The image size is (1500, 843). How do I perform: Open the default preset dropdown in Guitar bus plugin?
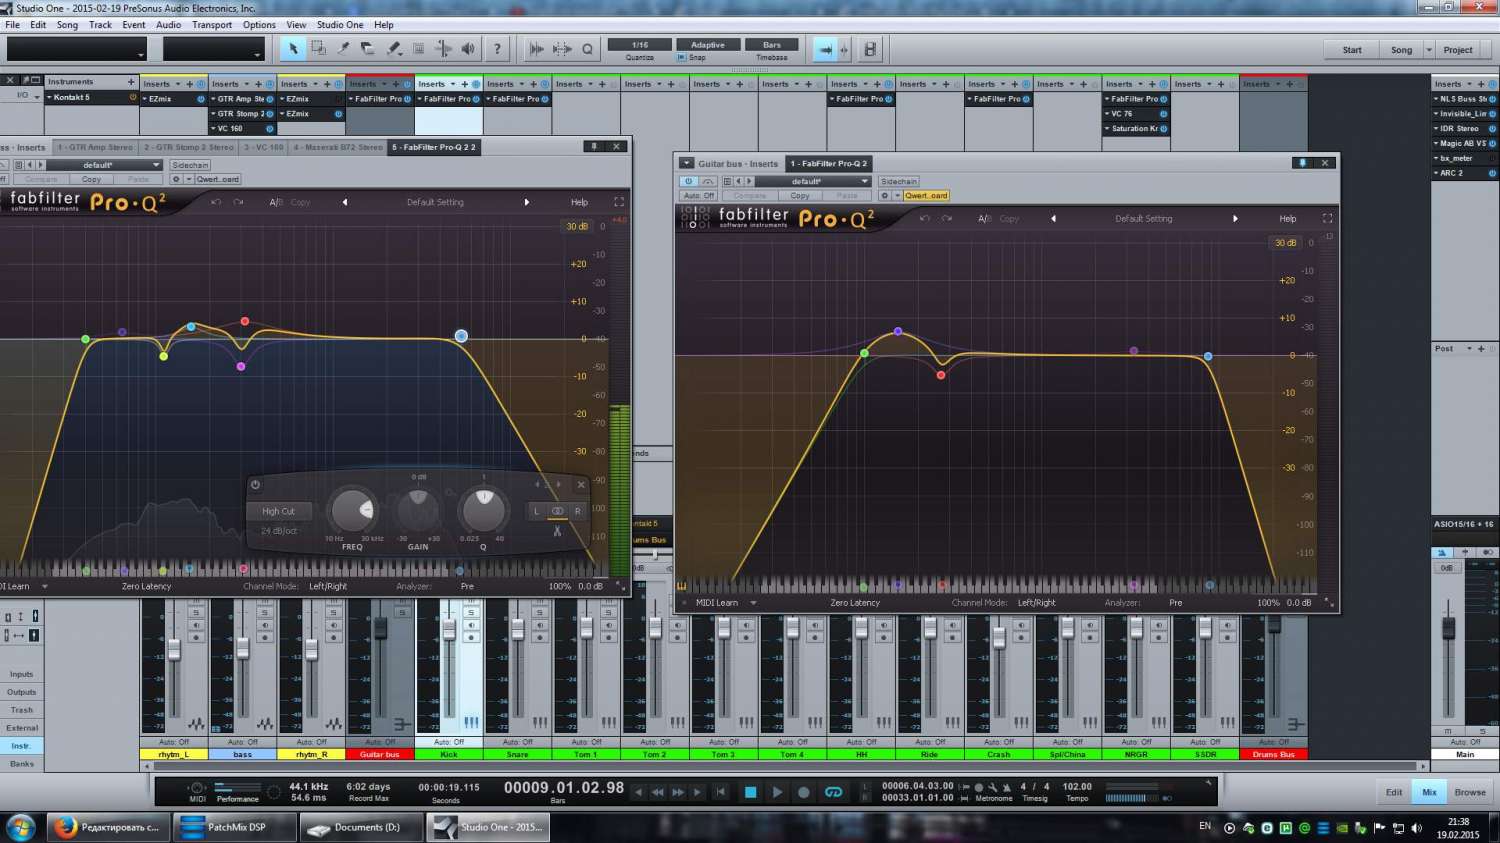(812, 181)
